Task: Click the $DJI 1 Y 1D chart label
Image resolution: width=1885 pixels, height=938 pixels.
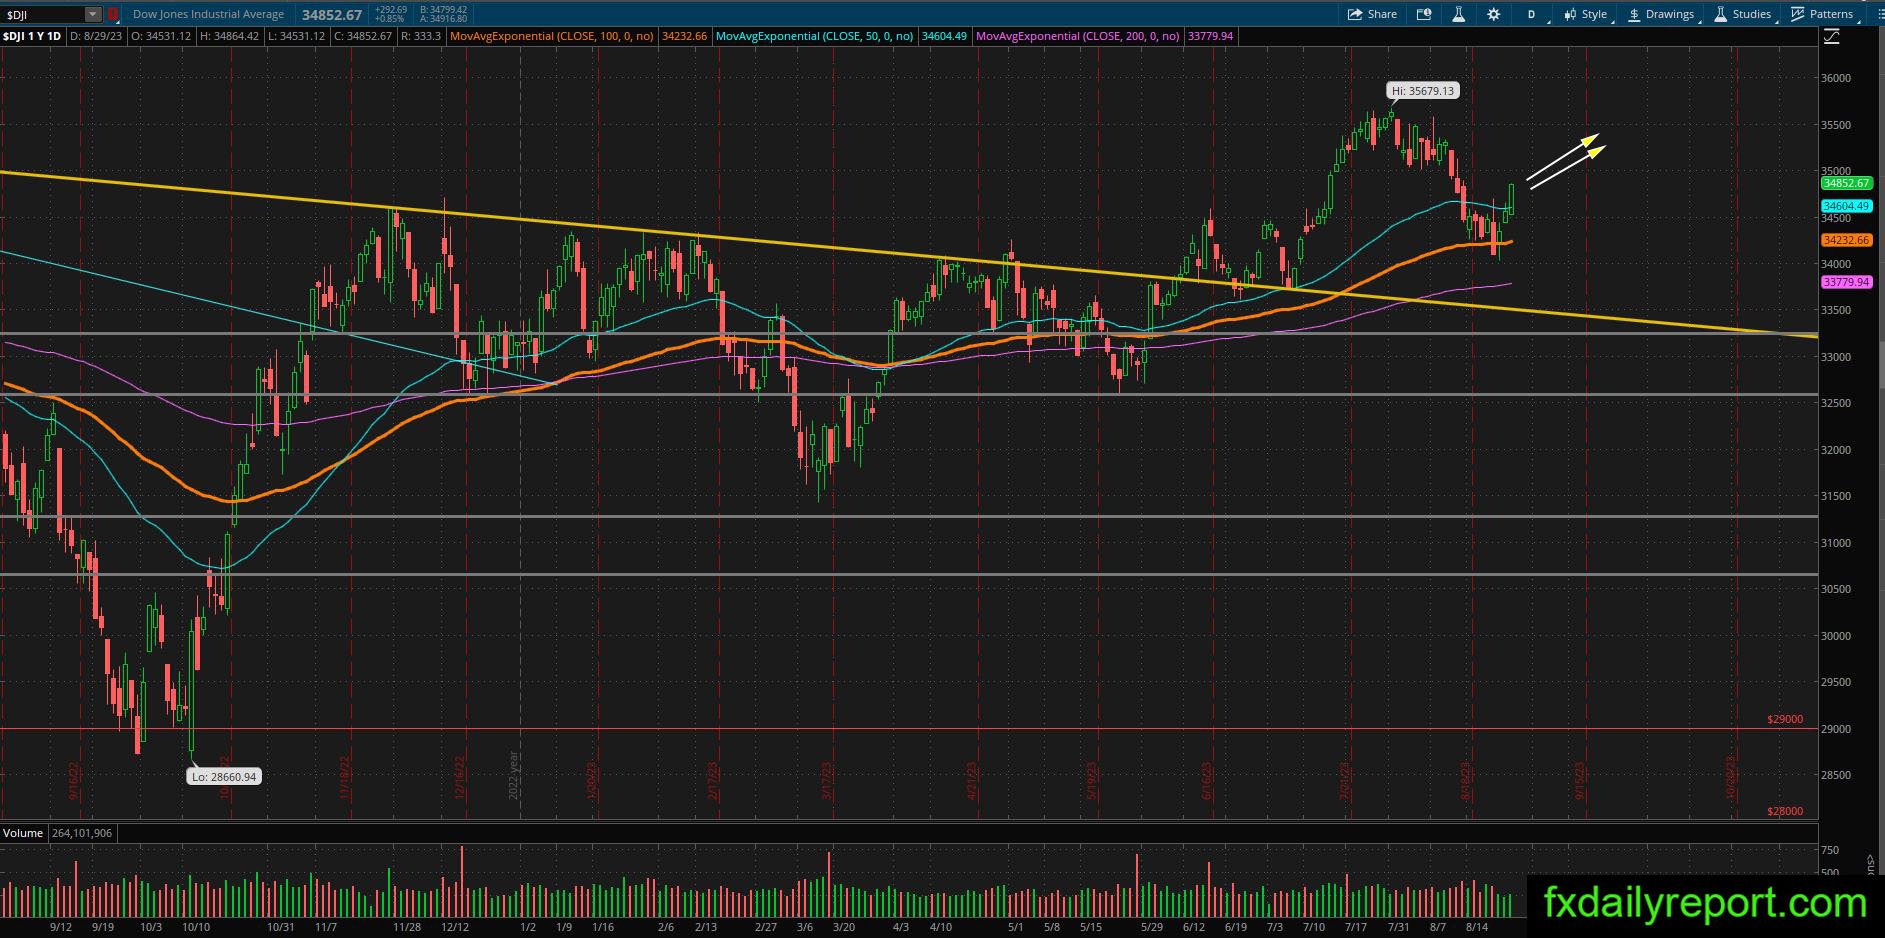Action: pos(32,36)
